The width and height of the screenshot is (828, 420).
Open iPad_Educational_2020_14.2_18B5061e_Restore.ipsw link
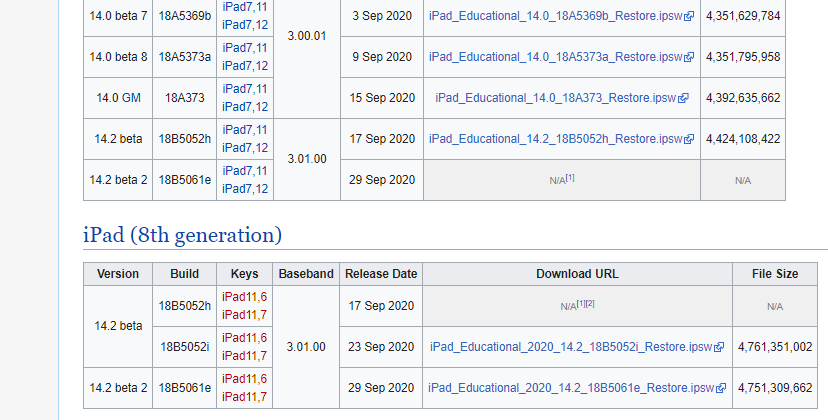[x=571, y=388]
